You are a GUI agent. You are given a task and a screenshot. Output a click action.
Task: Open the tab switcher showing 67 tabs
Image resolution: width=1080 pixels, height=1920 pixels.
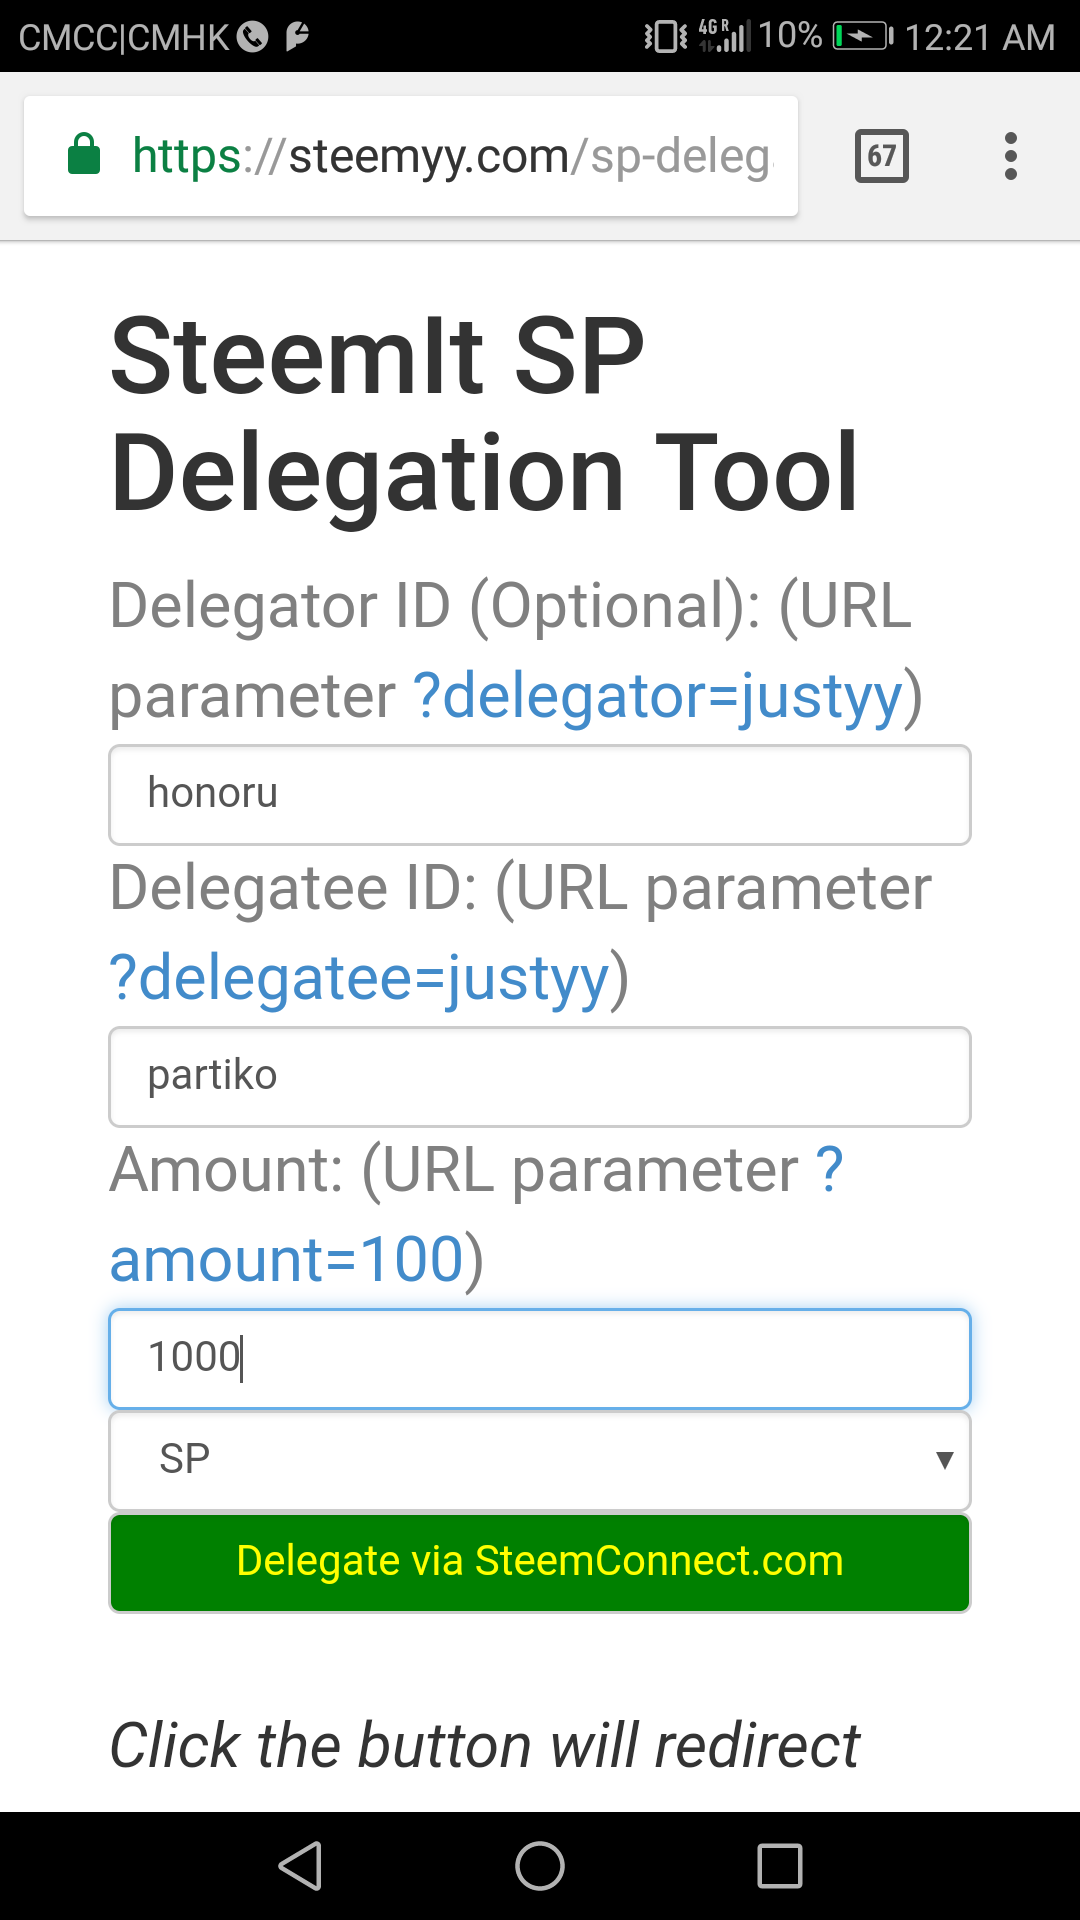tap(881, 156)
